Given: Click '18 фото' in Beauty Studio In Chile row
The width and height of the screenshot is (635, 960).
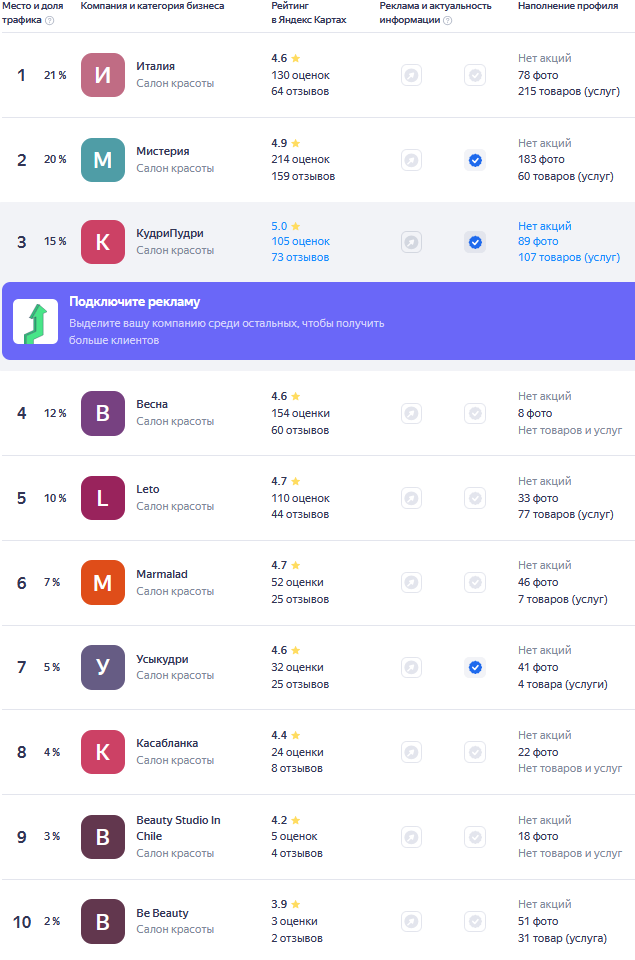Looking at the screenshot, I should click(x=538, y=836).
